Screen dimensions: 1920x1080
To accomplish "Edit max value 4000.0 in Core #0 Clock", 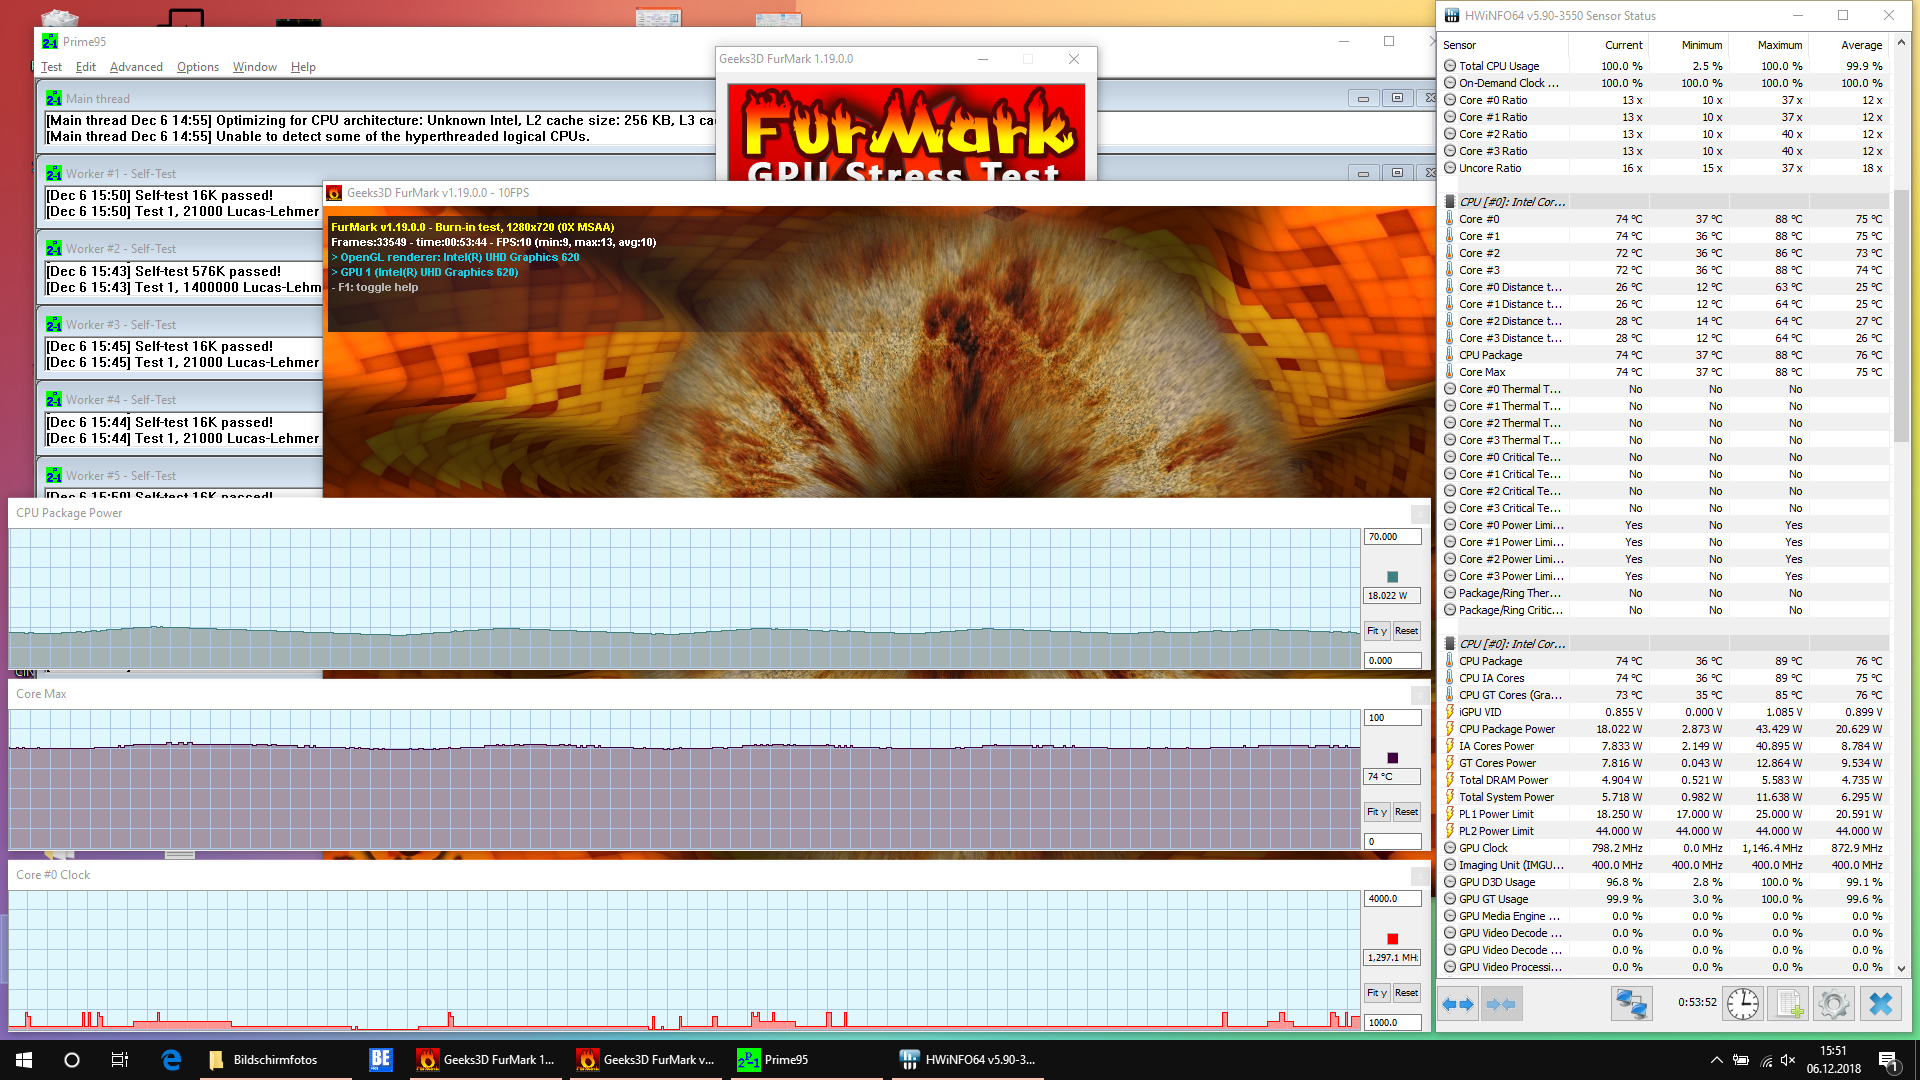I will point(1392,899).
